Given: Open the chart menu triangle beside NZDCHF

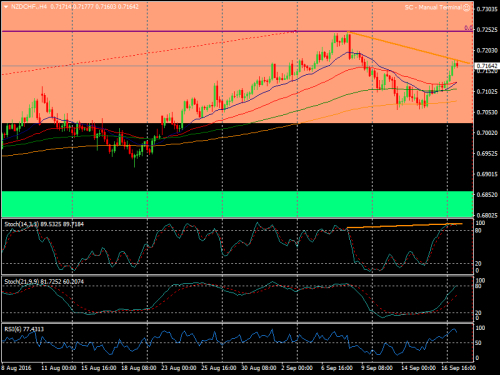Looking at the screenshot, I should 6,7.
